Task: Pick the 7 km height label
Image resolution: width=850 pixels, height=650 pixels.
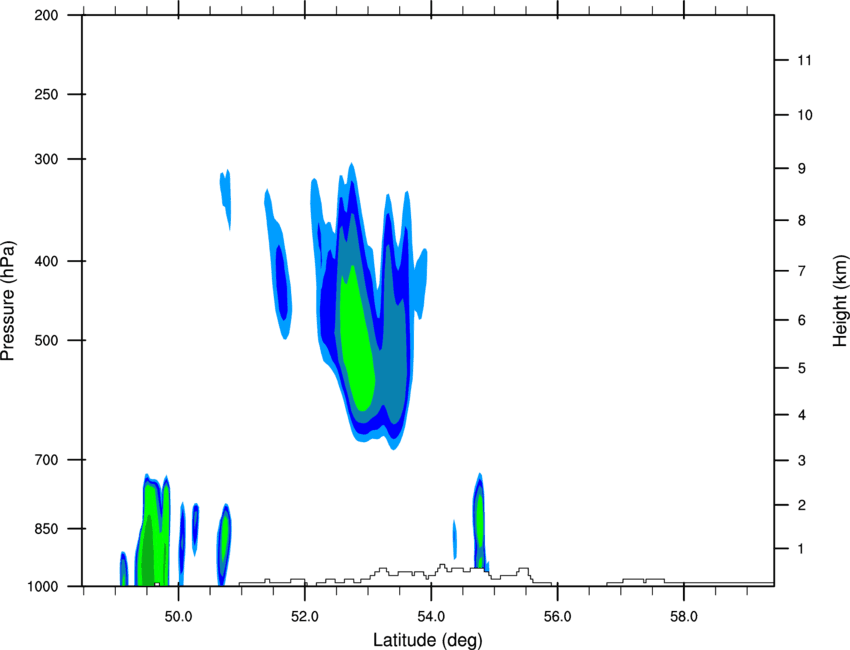Action: click(802, 271)
